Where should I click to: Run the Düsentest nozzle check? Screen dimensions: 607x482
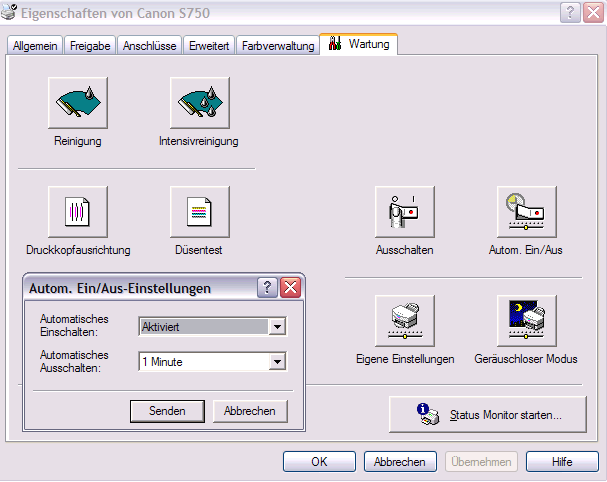click(200, 212)
